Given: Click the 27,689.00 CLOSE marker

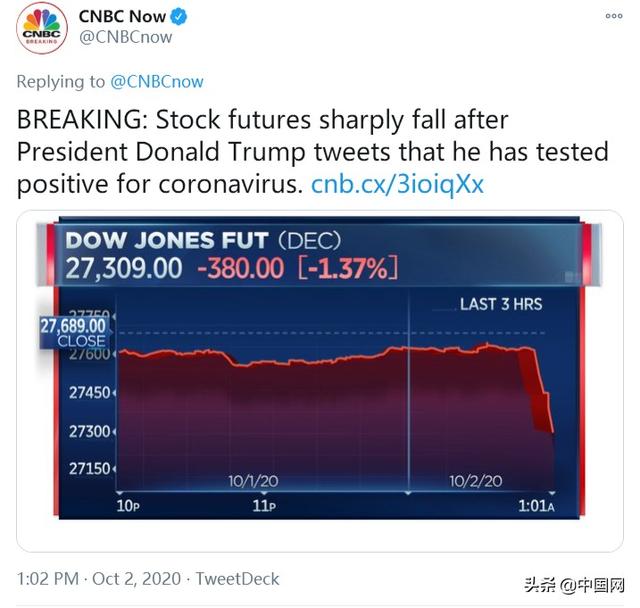Looking at the screenshot, I should pyautogui.click(x=73, y=332).
